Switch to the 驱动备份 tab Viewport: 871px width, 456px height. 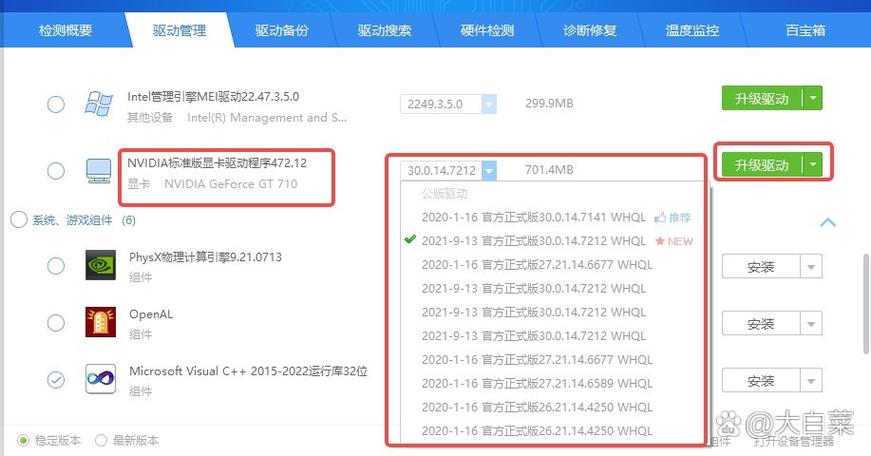tap(282, 30)
